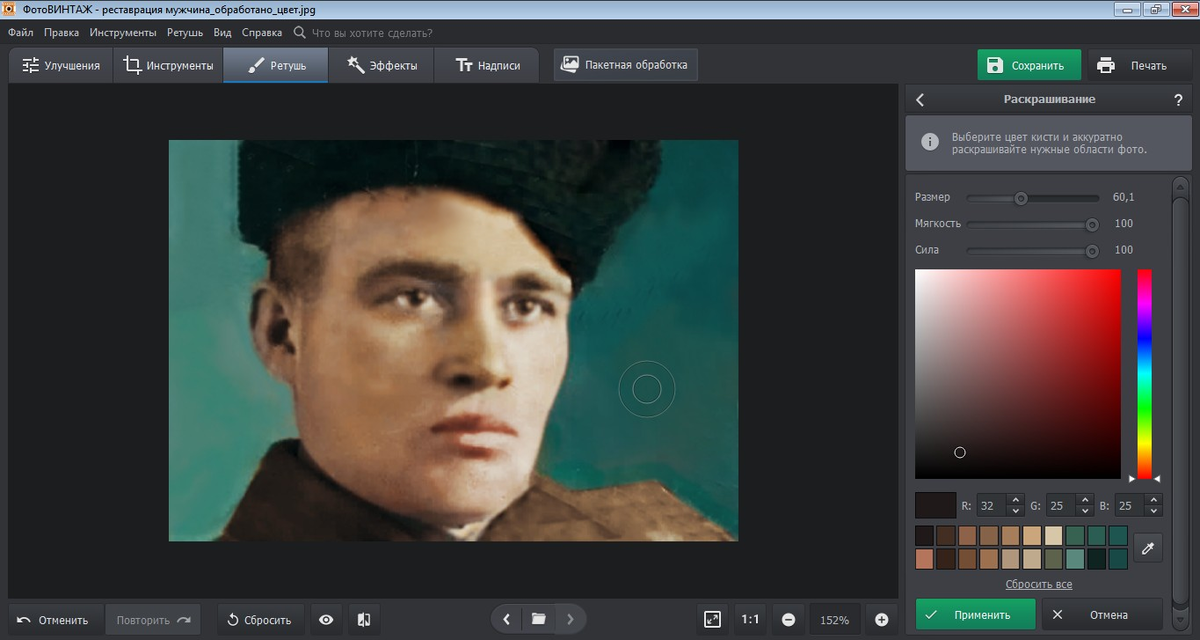Click the info icon in the hint box
The image size is (1200, 640).
930,142
